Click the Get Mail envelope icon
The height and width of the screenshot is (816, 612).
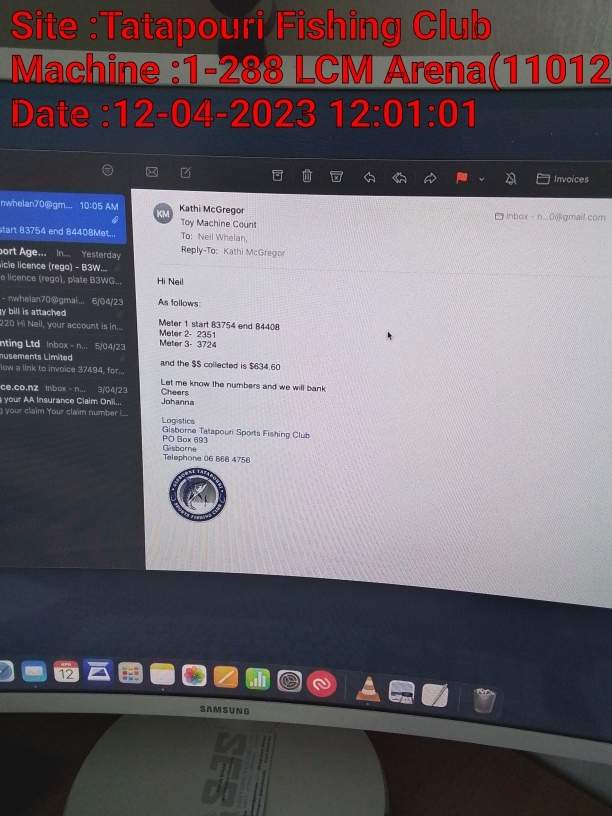point(152,172)
